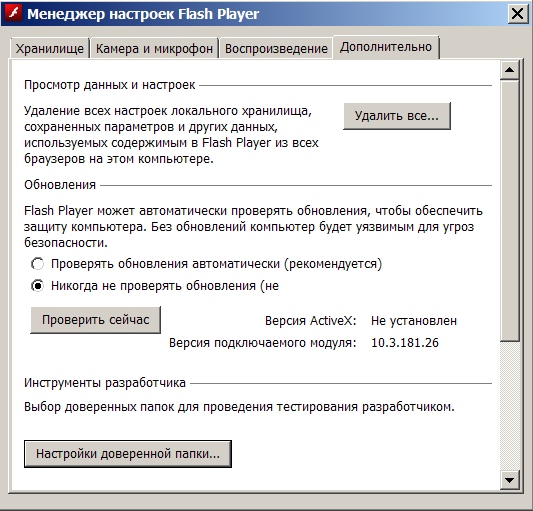Open the Камера и микрофон tab
This screenshot has width=533, height=511.
click(154, 49)
